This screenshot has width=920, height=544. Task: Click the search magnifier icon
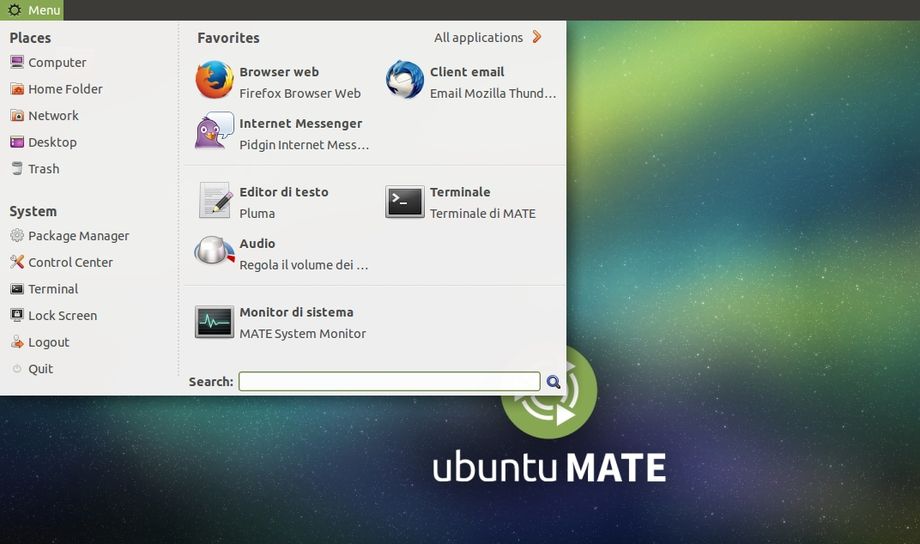point(553,382)
